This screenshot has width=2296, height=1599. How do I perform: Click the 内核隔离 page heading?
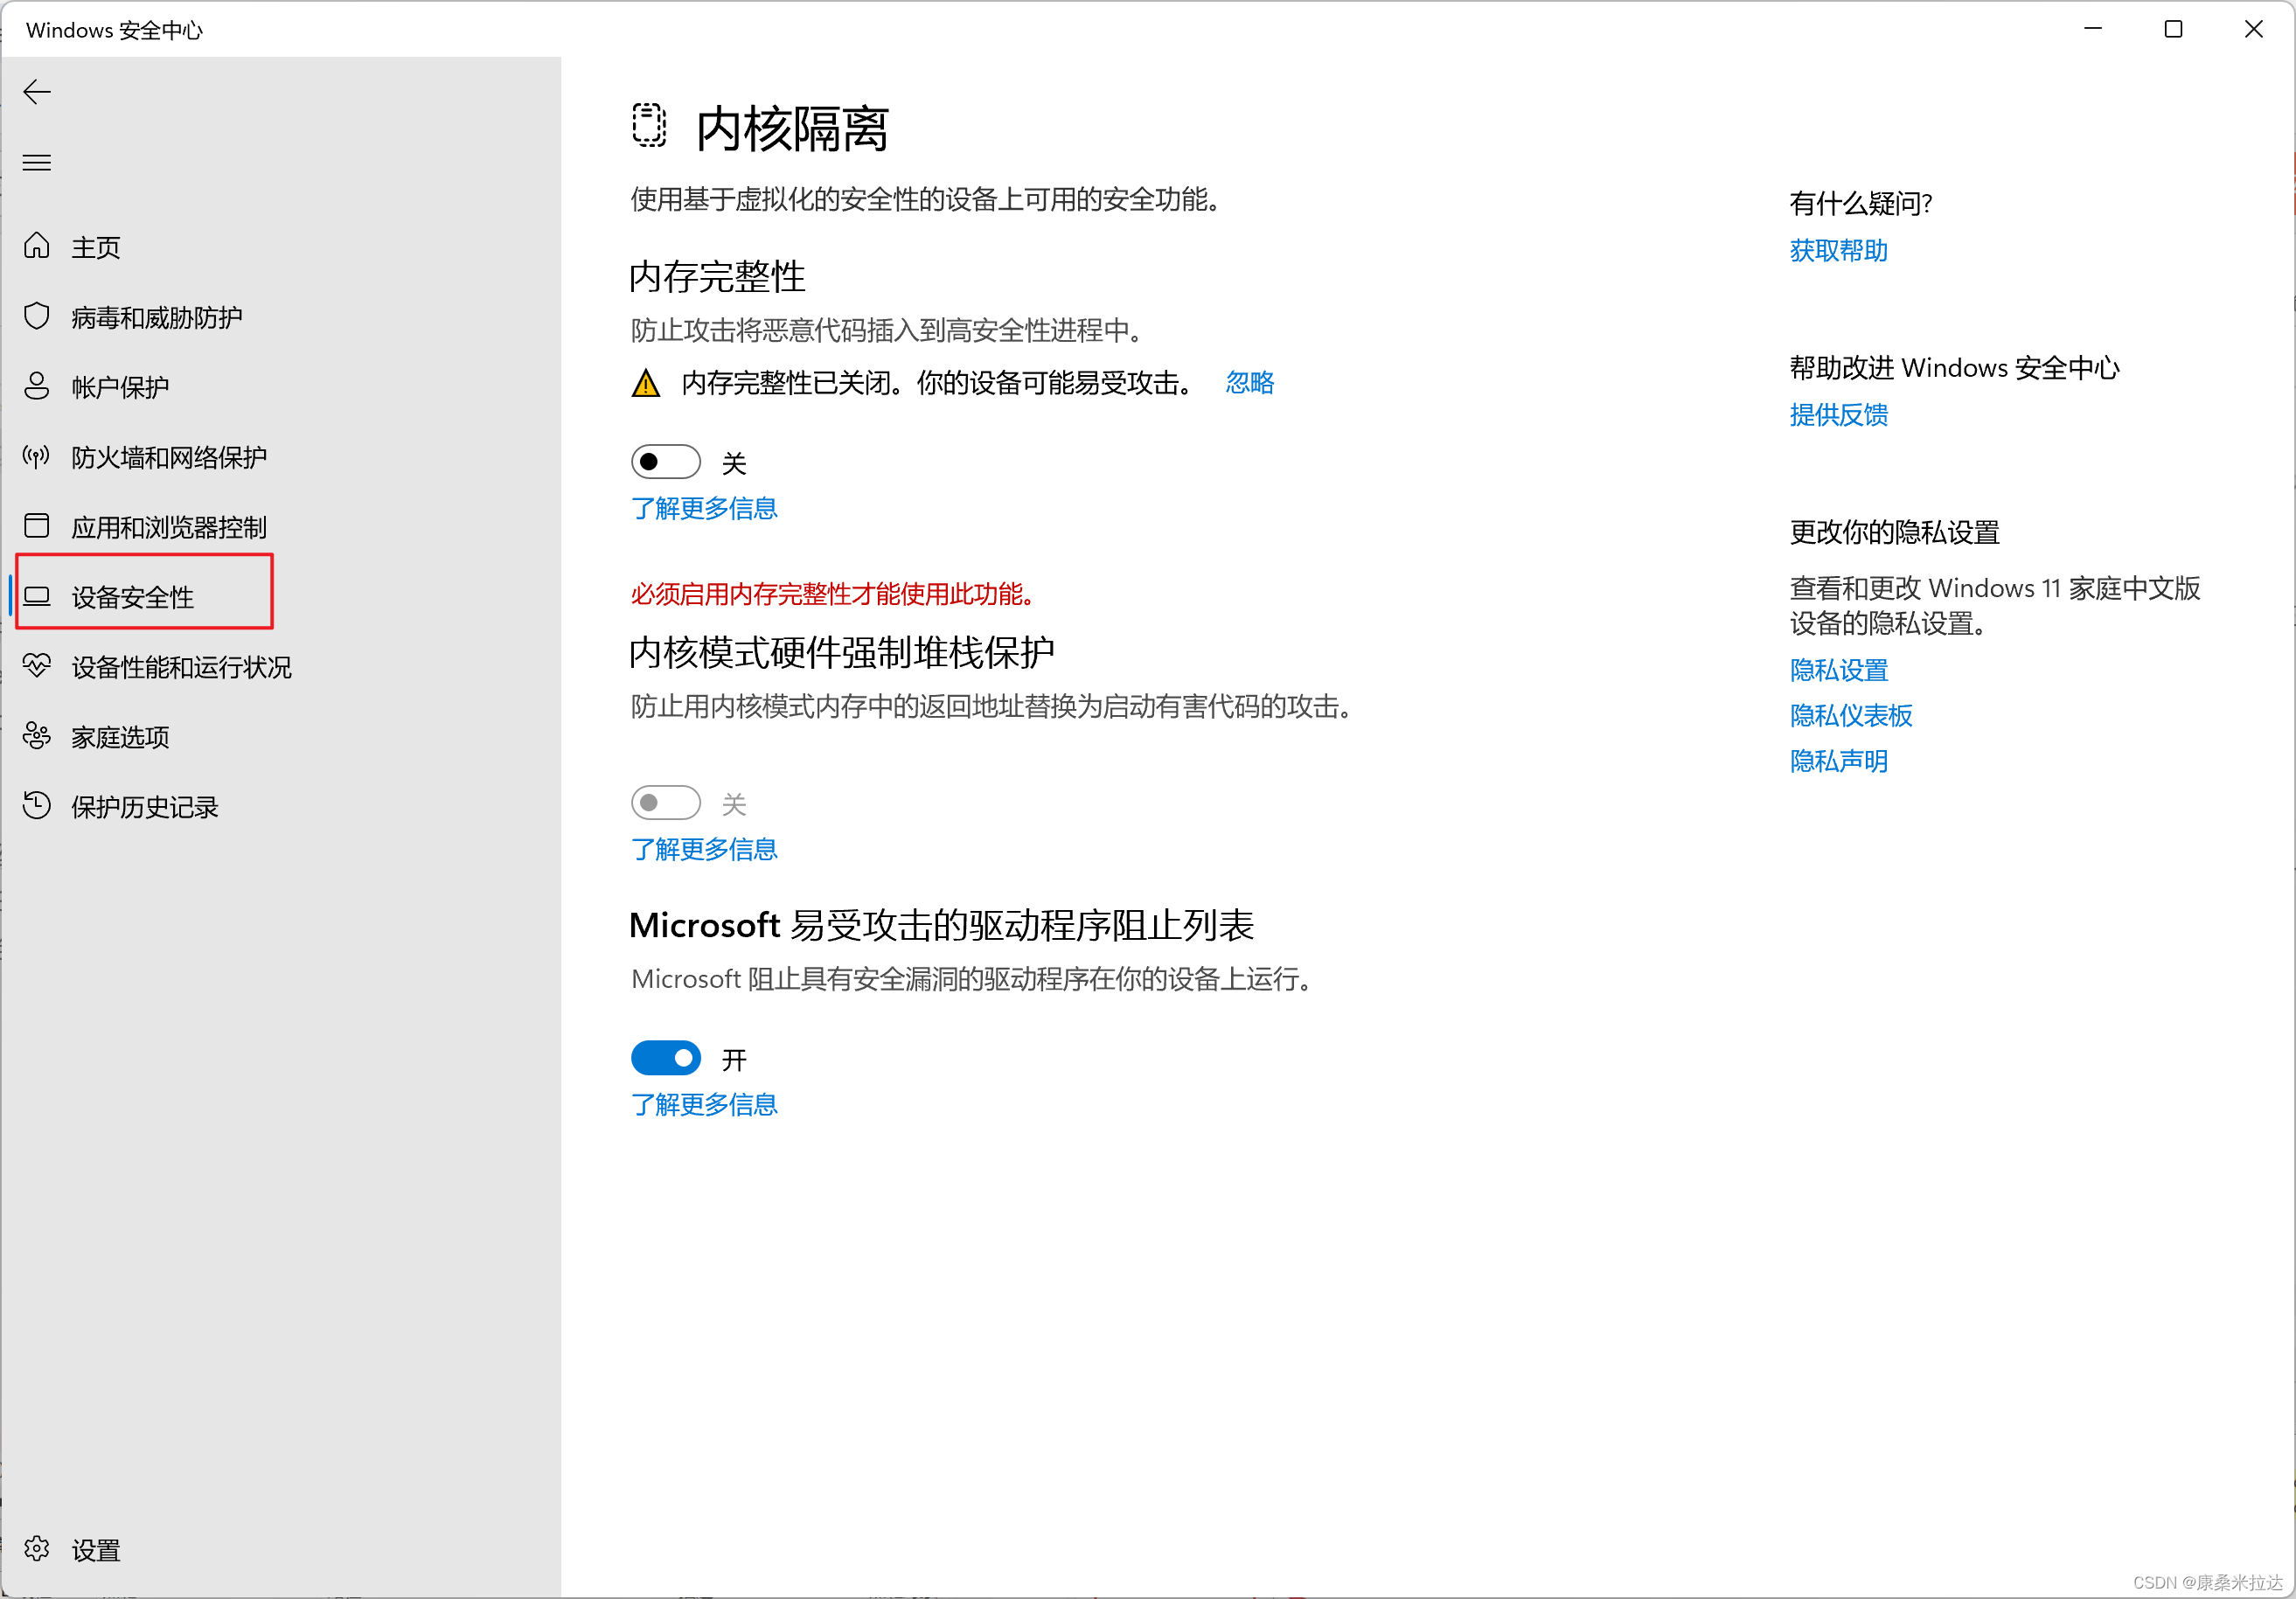791,129
